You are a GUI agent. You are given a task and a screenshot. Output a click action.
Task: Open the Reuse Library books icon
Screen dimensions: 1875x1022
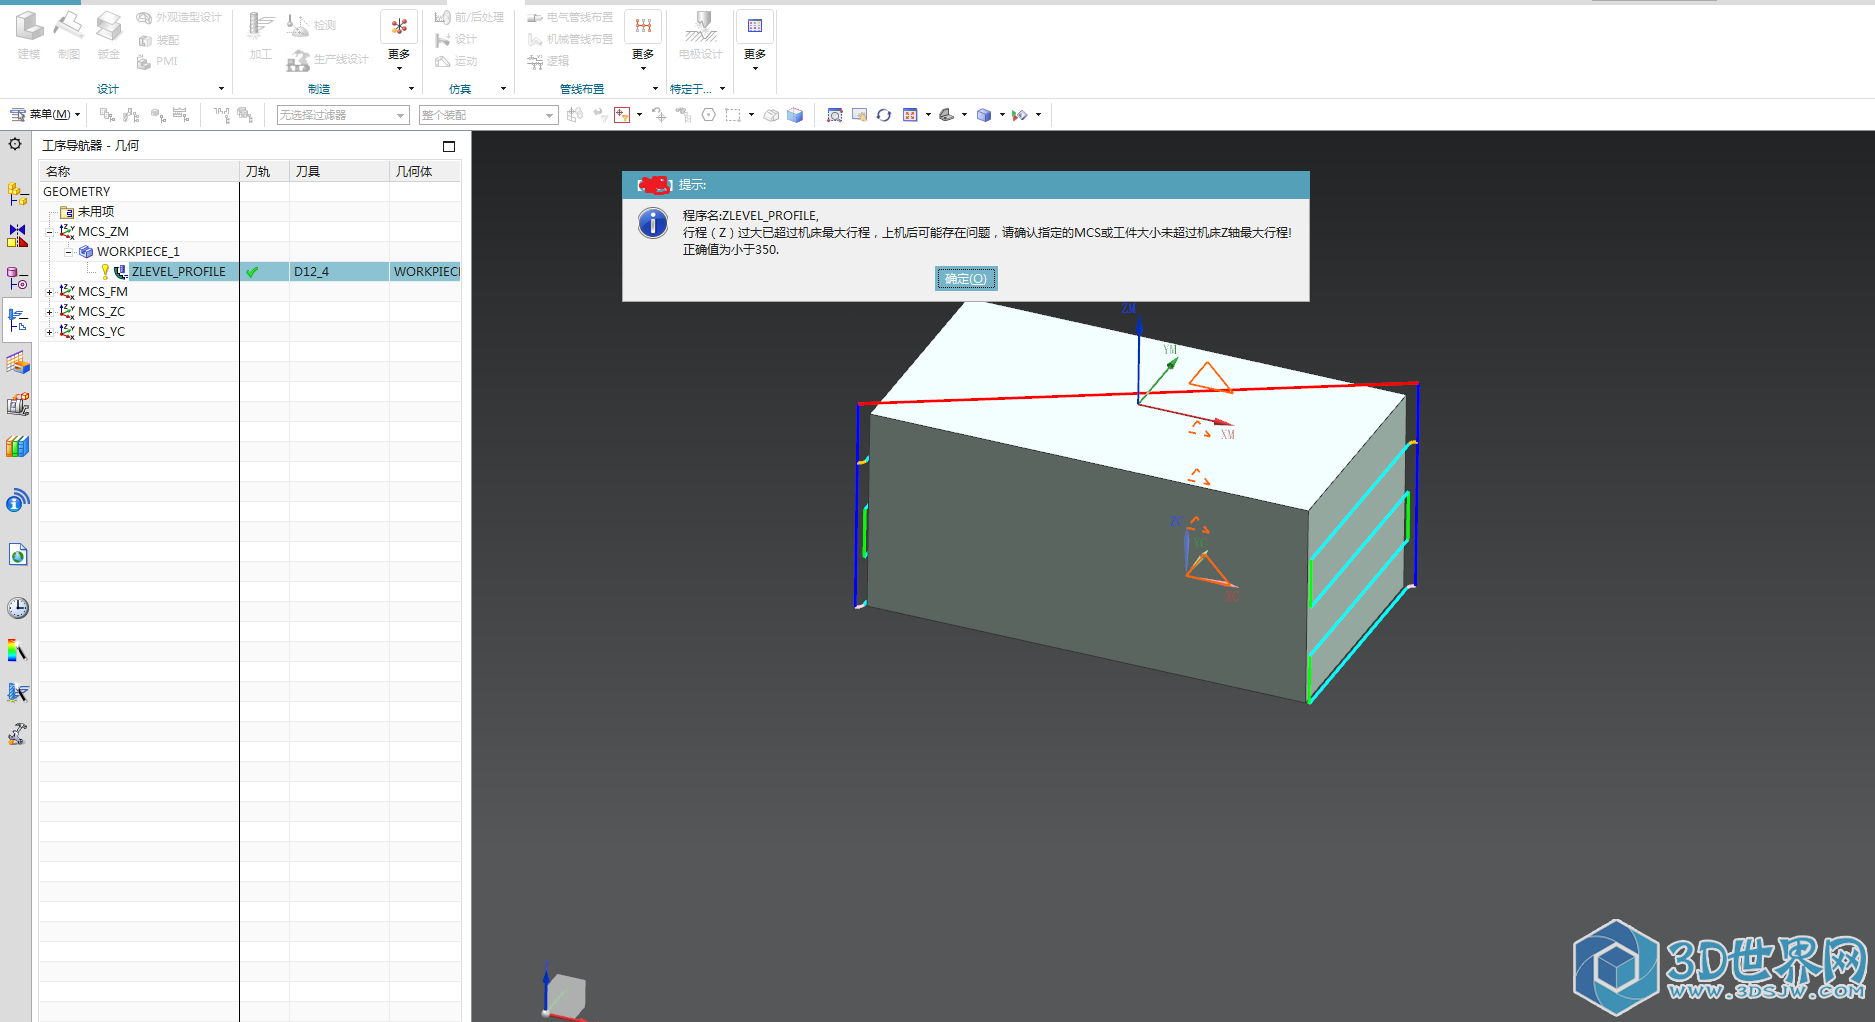[17, 446]
